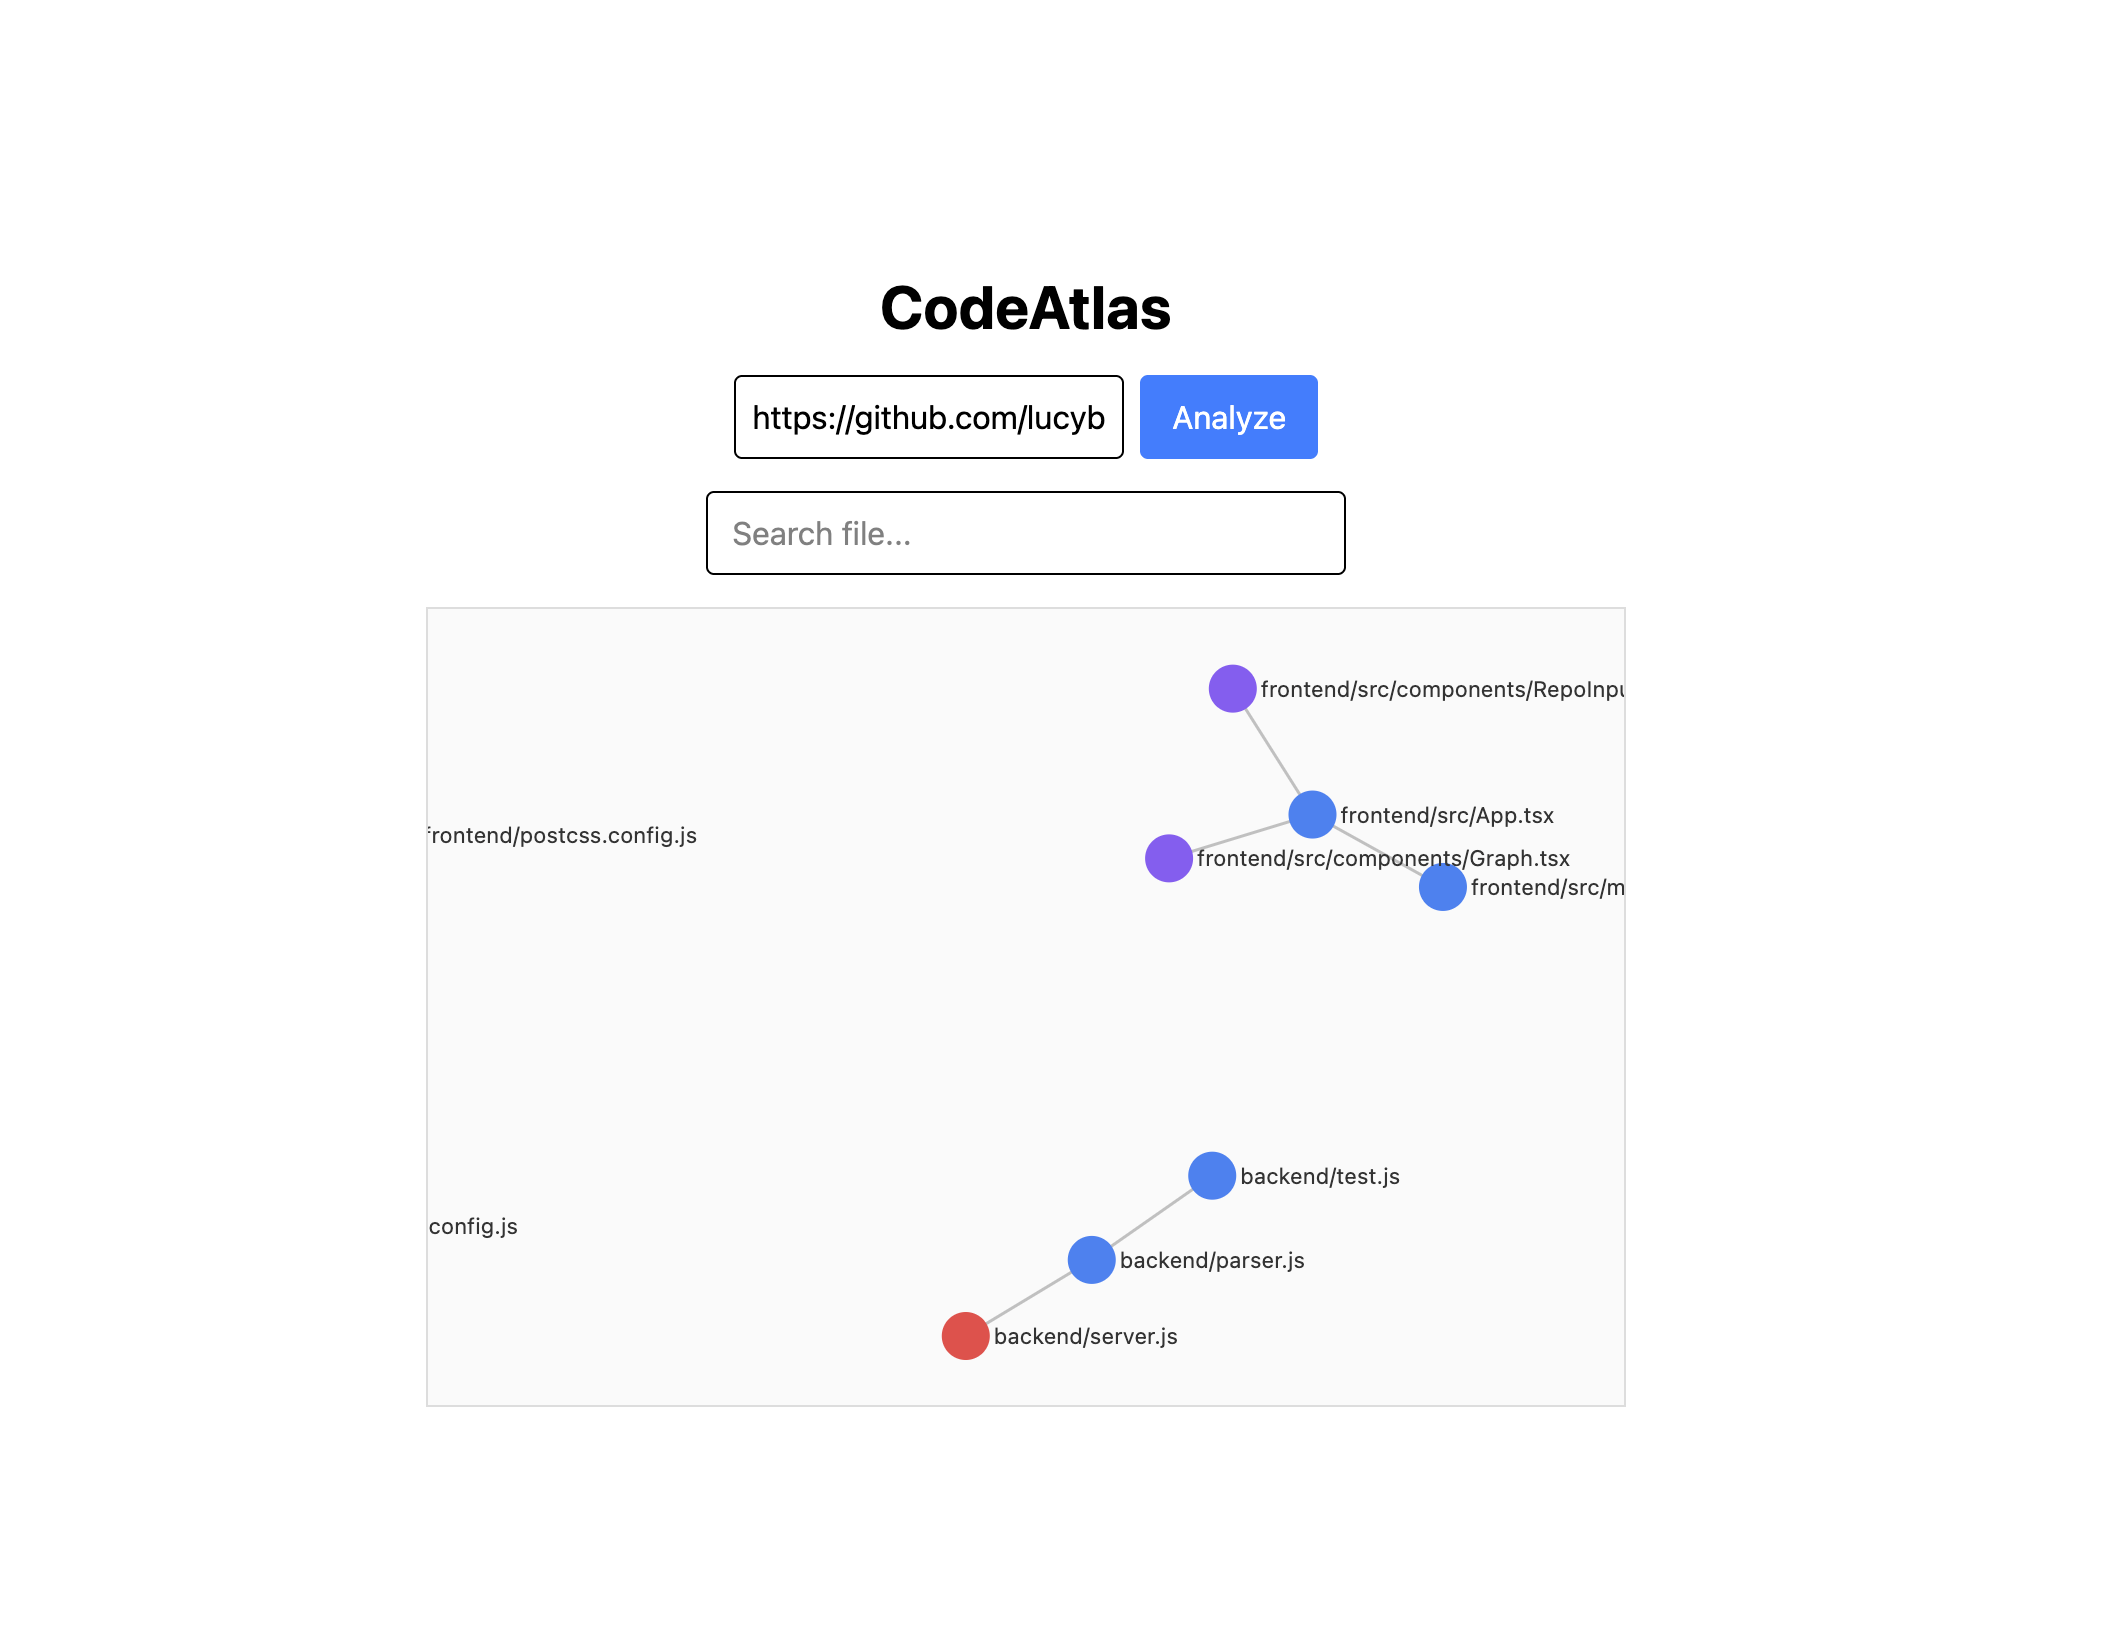Image resolution: width=2108 pixels, height=1630 pixels.
Task: Click the backend/parser.js node circle
Action: (x=1091, y=1260)
